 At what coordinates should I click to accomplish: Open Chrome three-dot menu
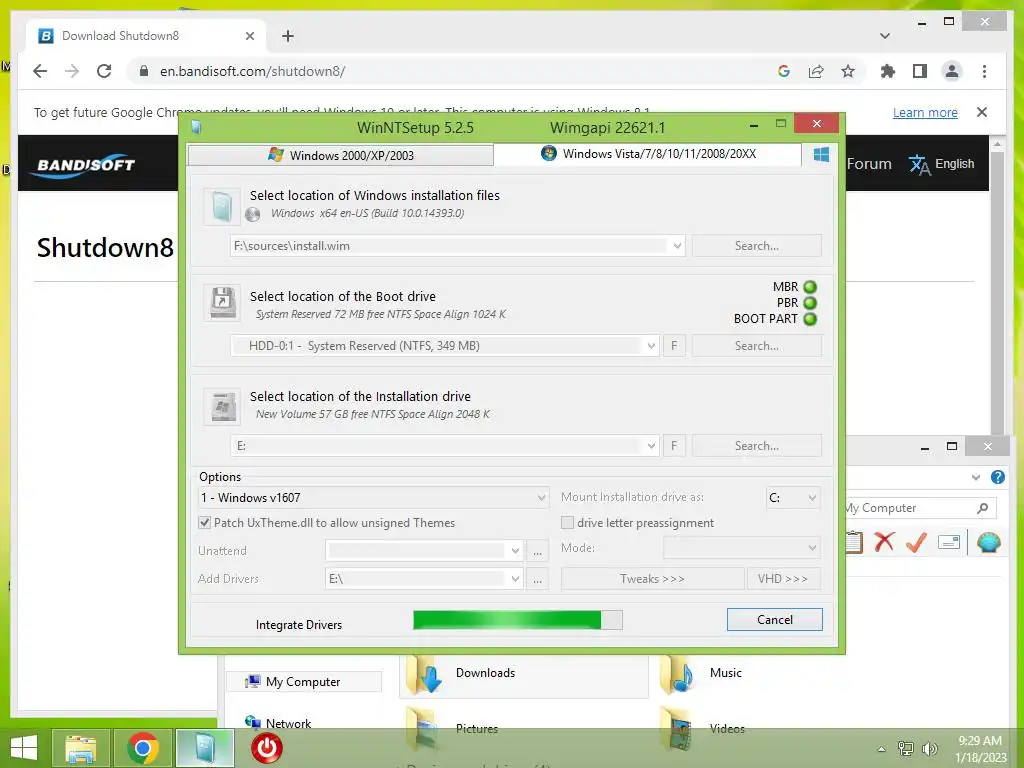point(984,71)
